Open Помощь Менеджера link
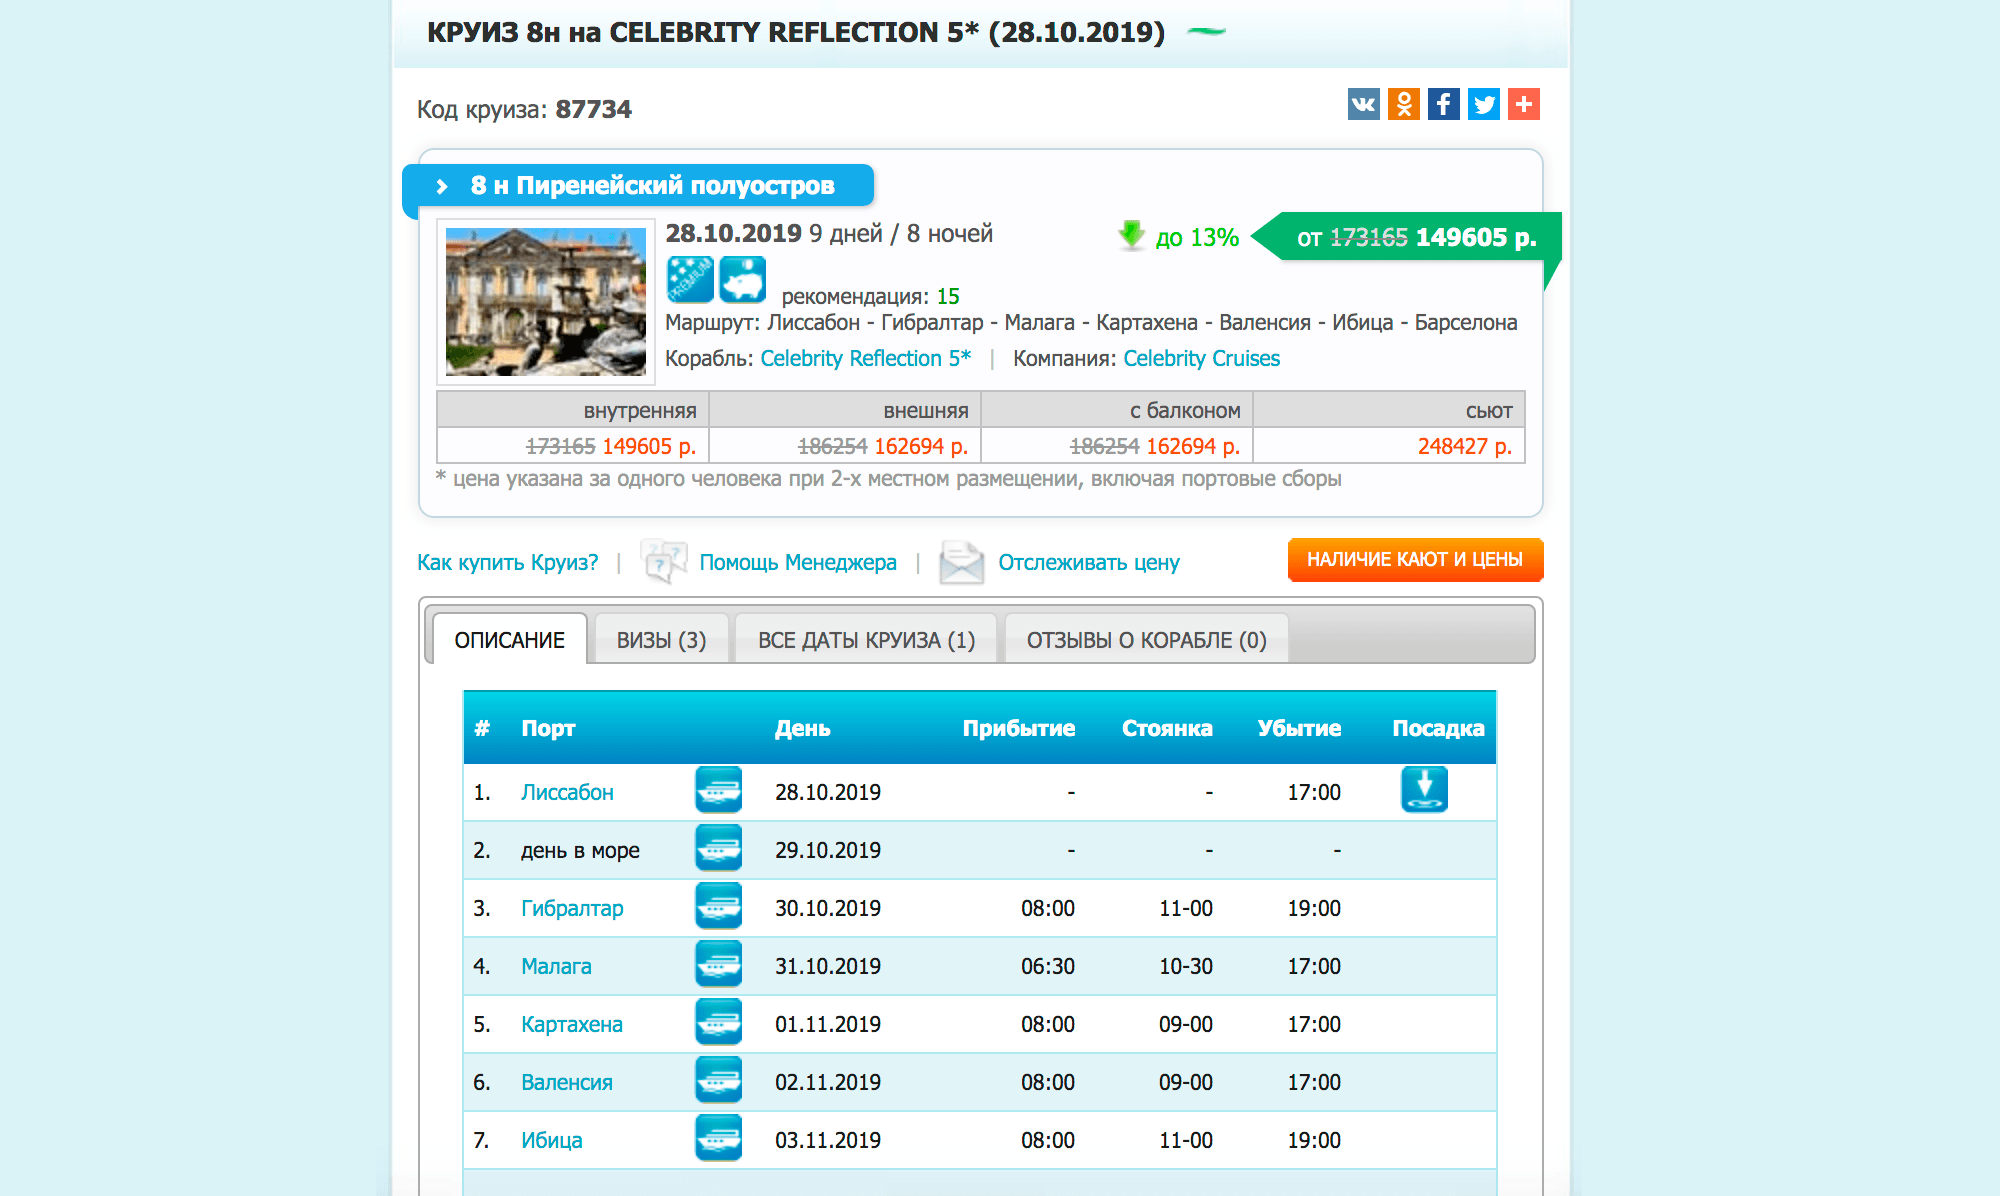The image size is (2000, 1196). (x=798, y=562)
